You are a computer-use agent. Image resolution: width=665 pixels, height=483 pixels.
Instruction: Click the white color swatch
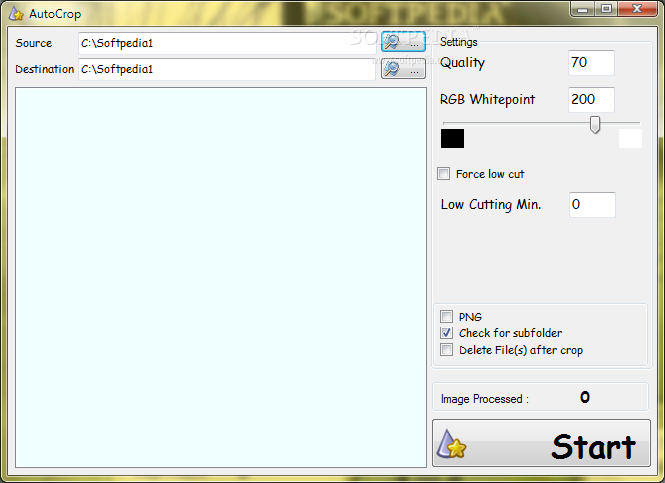click(x=630, y=139)
